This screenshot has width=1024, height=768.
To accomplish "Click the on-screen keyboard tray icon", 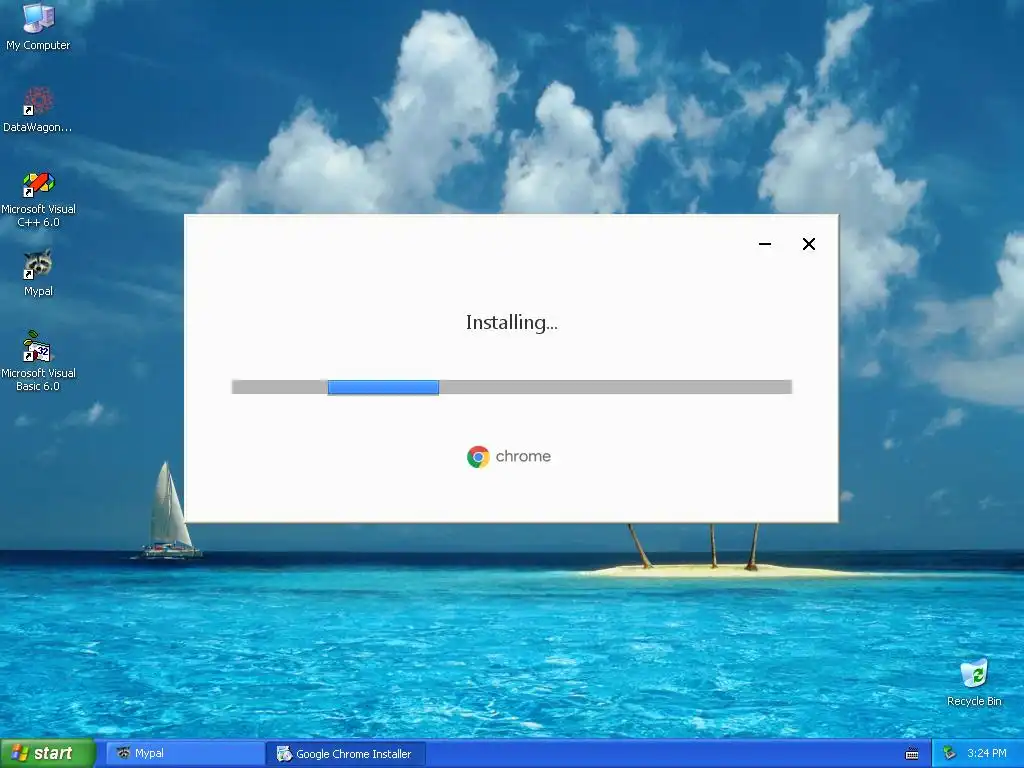I will 912,754.
